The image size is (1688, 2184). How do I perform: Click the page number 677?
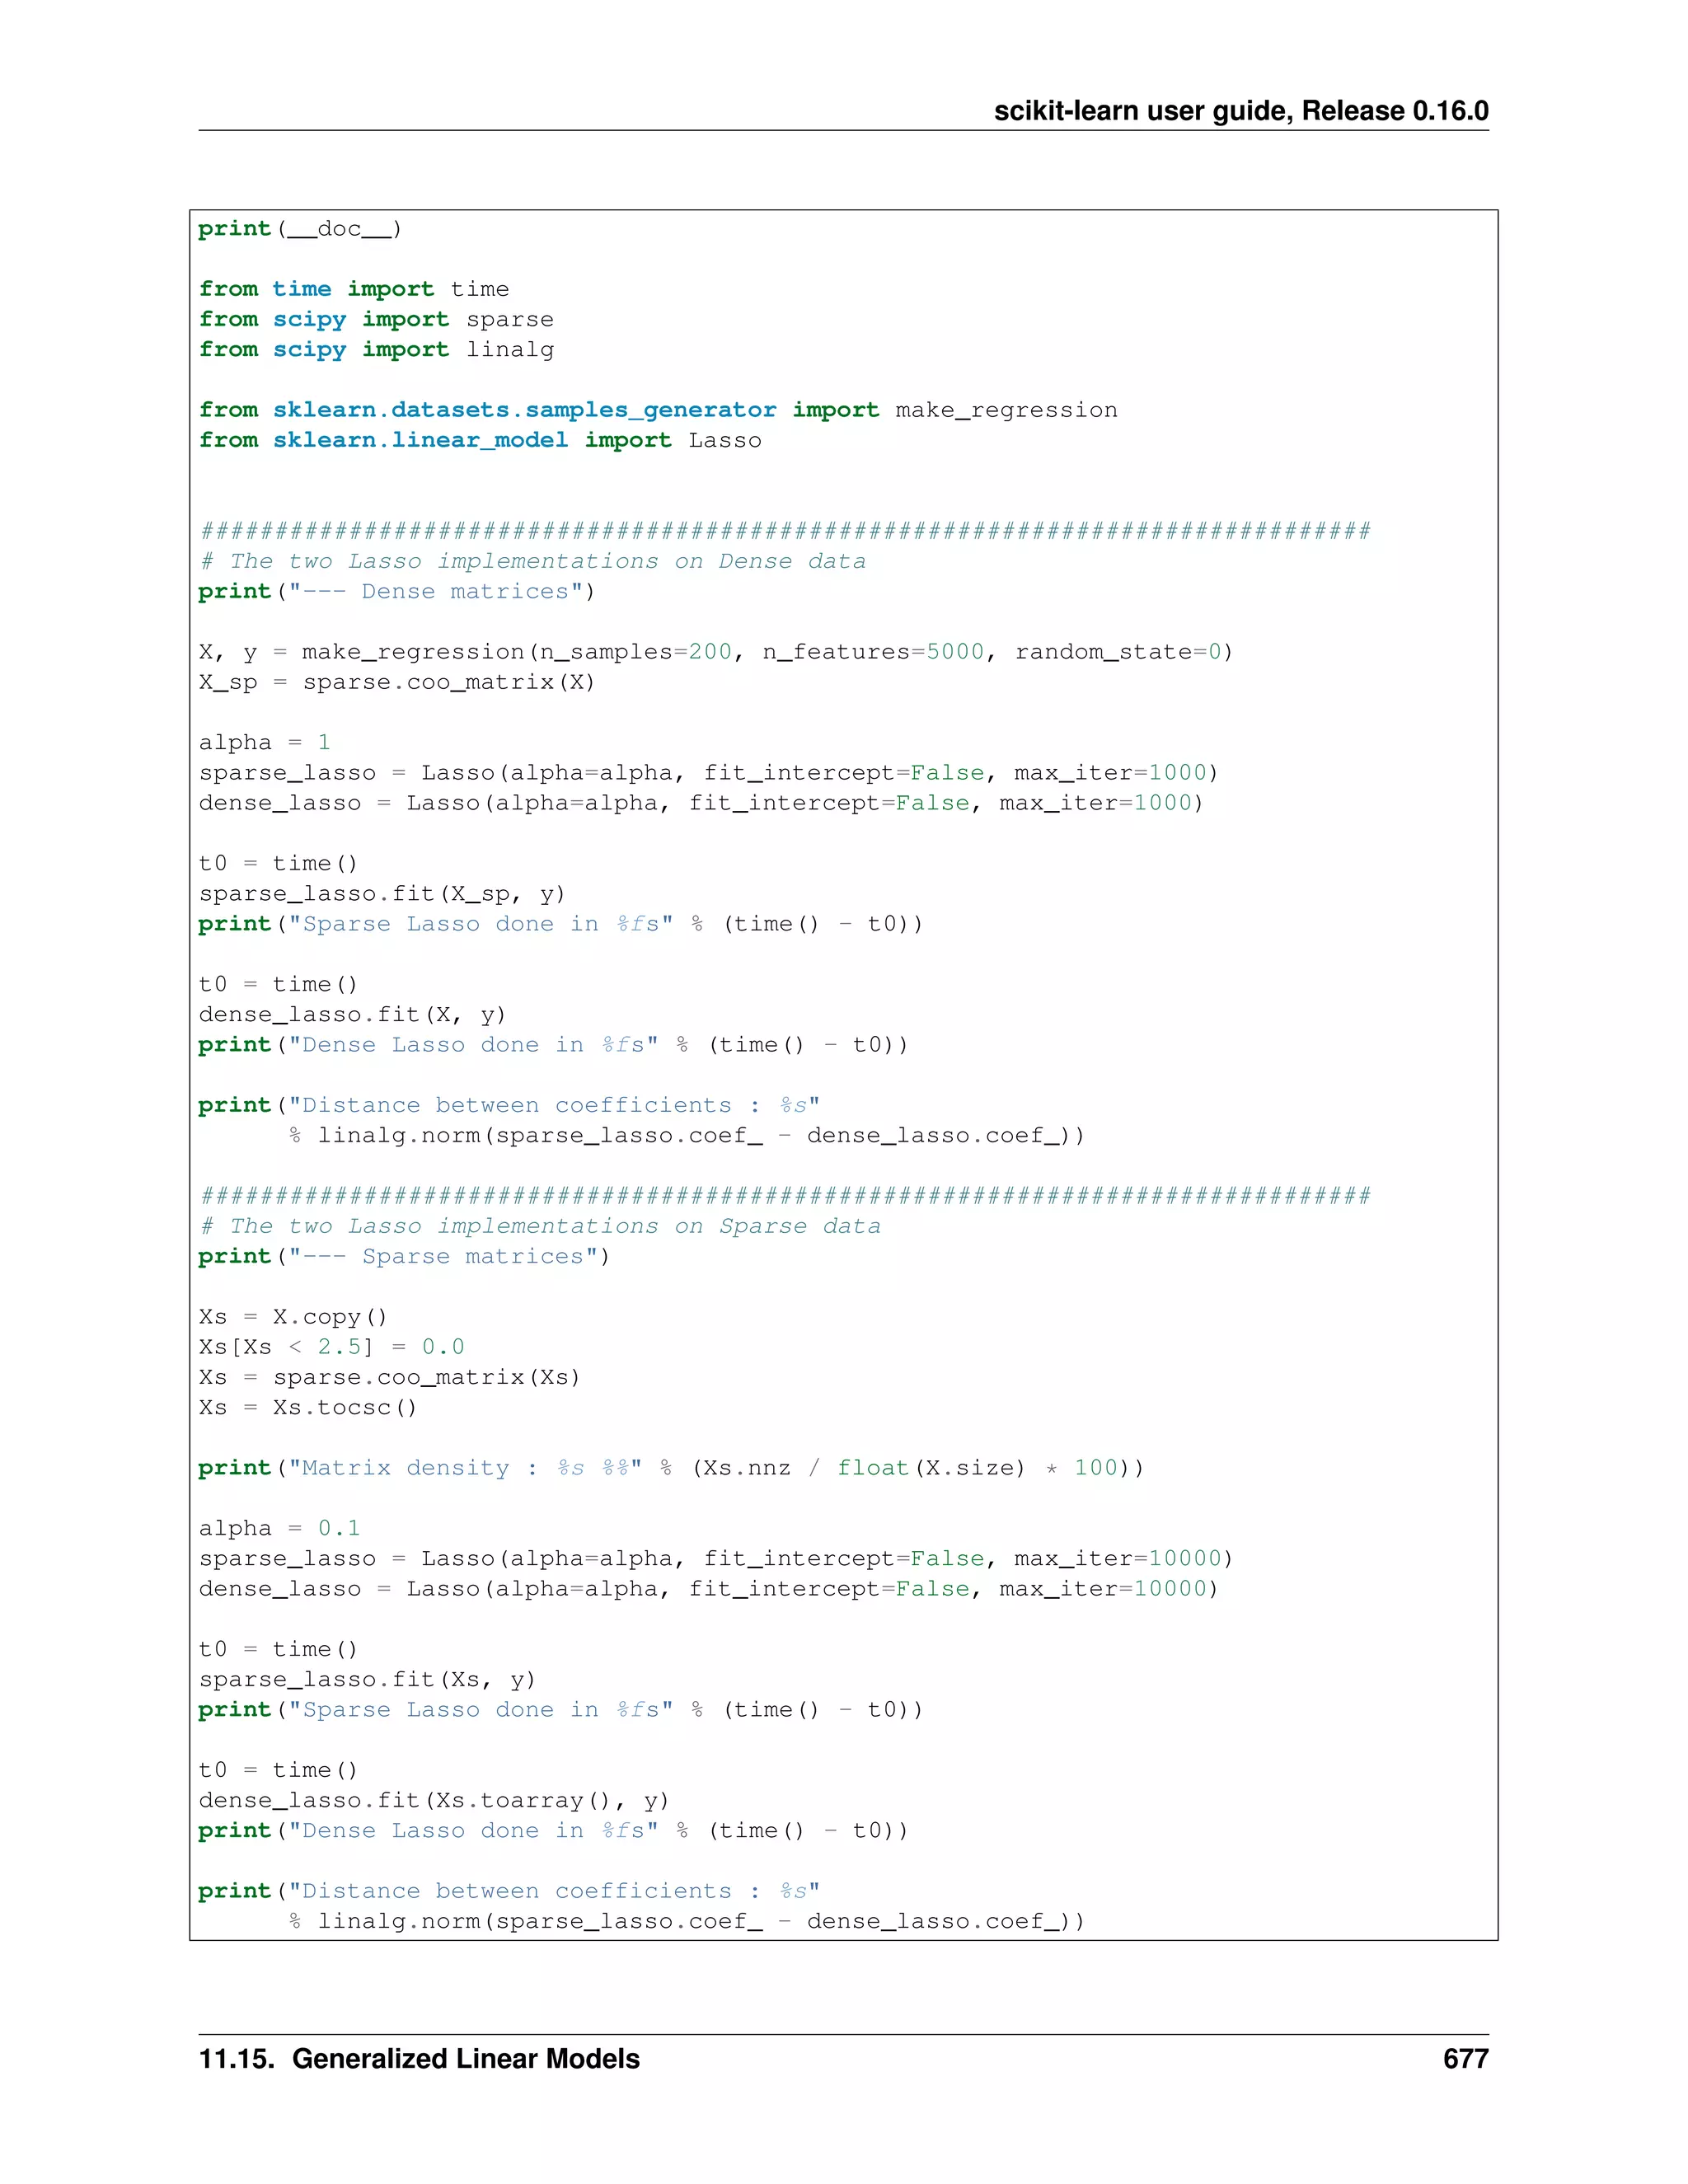coord(1466,2059)
